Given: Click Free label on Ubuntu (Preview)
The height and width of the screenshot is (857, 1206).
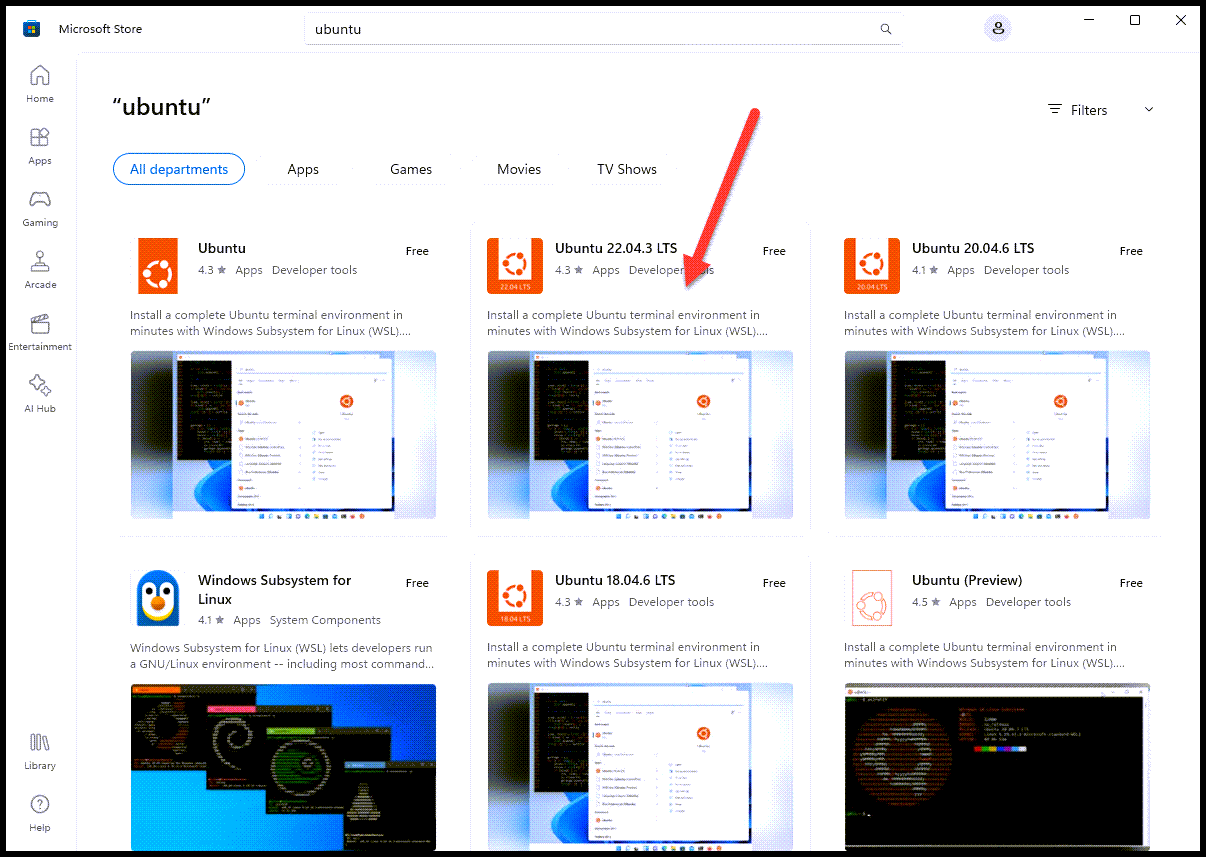Looking at the screenshot, I should 1131,583.
